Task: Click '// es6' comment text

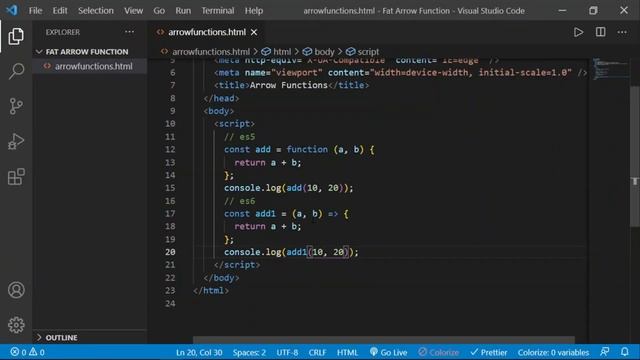Action: 240,201
